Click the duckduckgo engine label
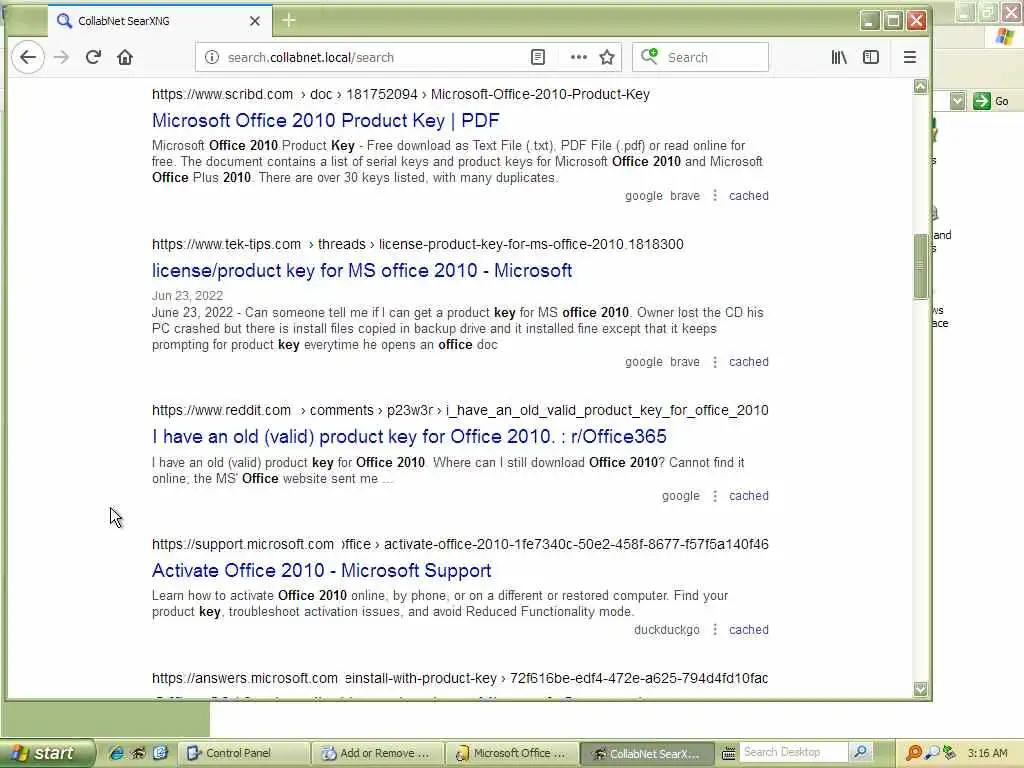The height and width of the screenshot is (768, 1024). (667, 630)
